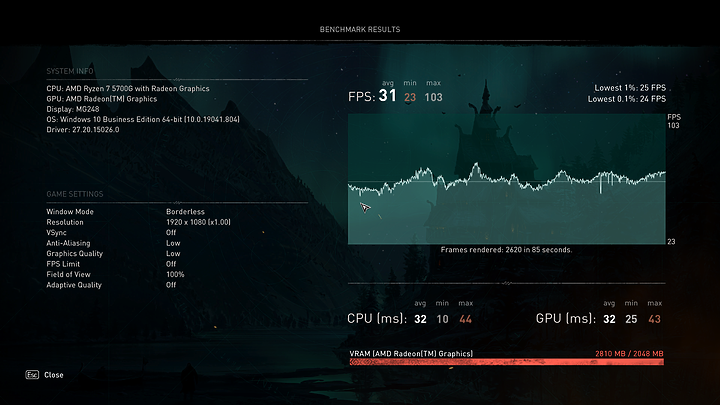
Task: Click the Graphics Quality row label
Action: coord(74,253)
